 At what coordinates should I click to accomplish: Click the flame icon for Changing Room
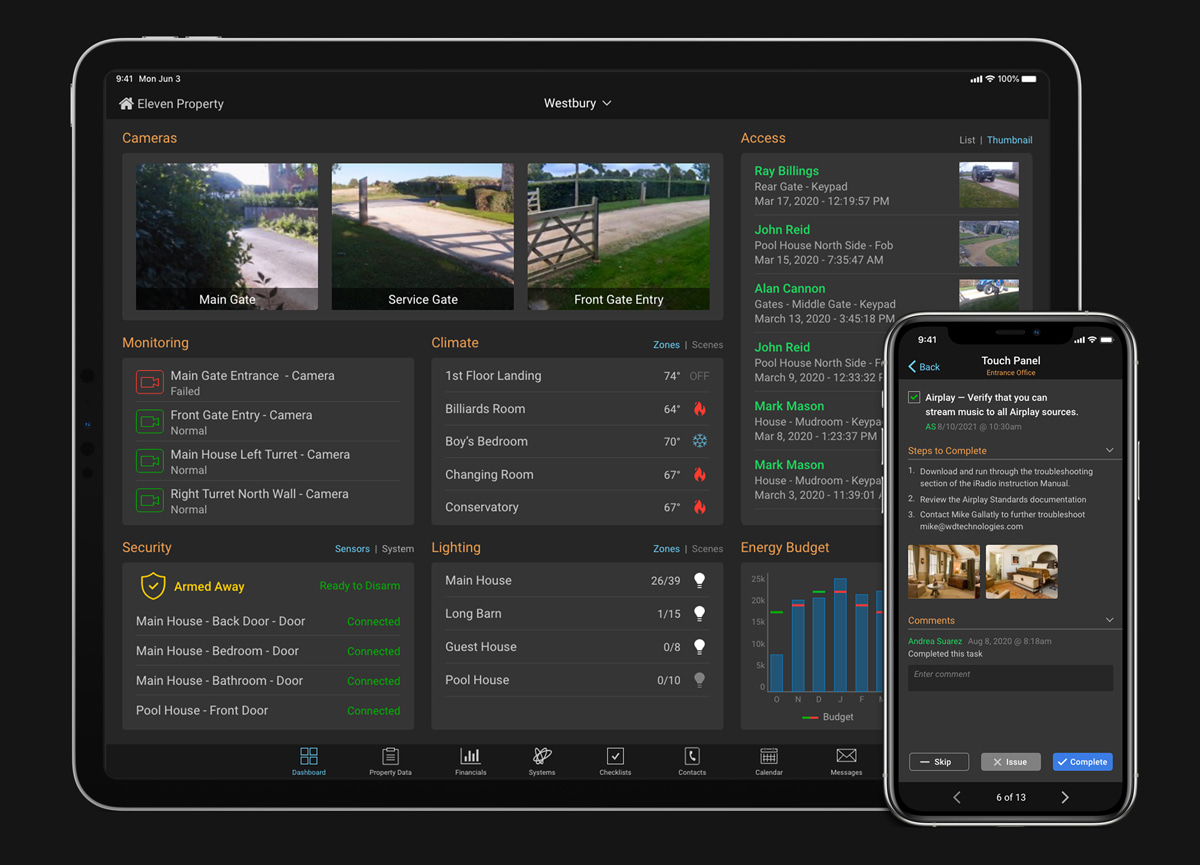pyautogui.click(x=700, y=475)
